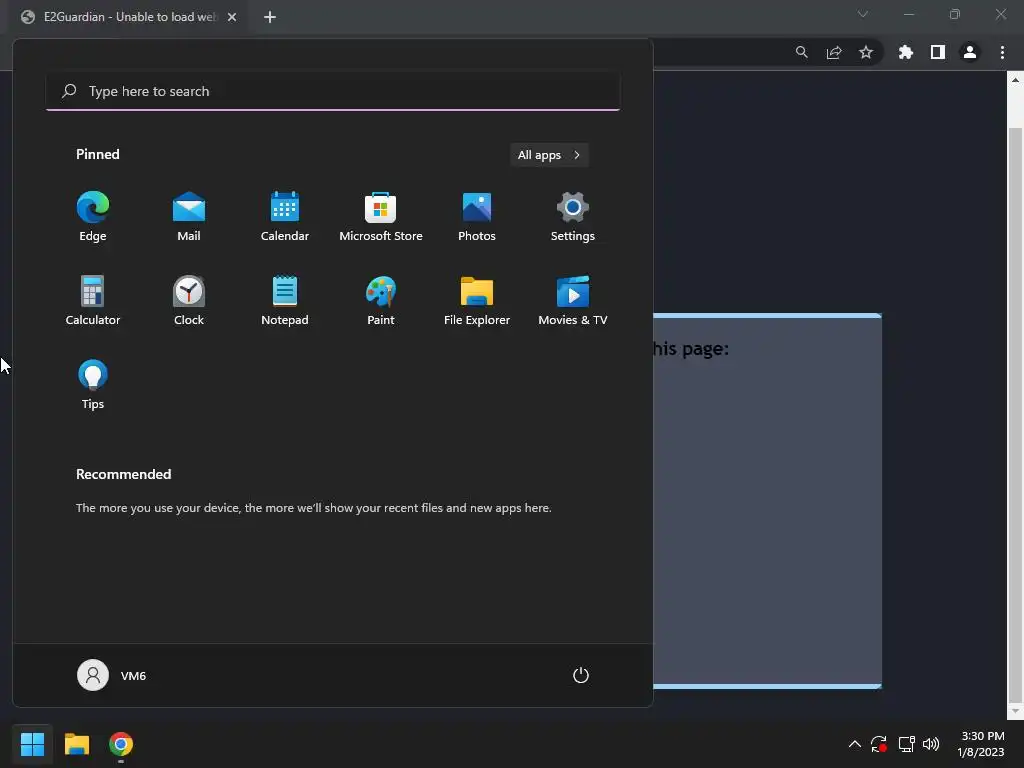Open File Explorer in pinned apps

pos(477,300)
